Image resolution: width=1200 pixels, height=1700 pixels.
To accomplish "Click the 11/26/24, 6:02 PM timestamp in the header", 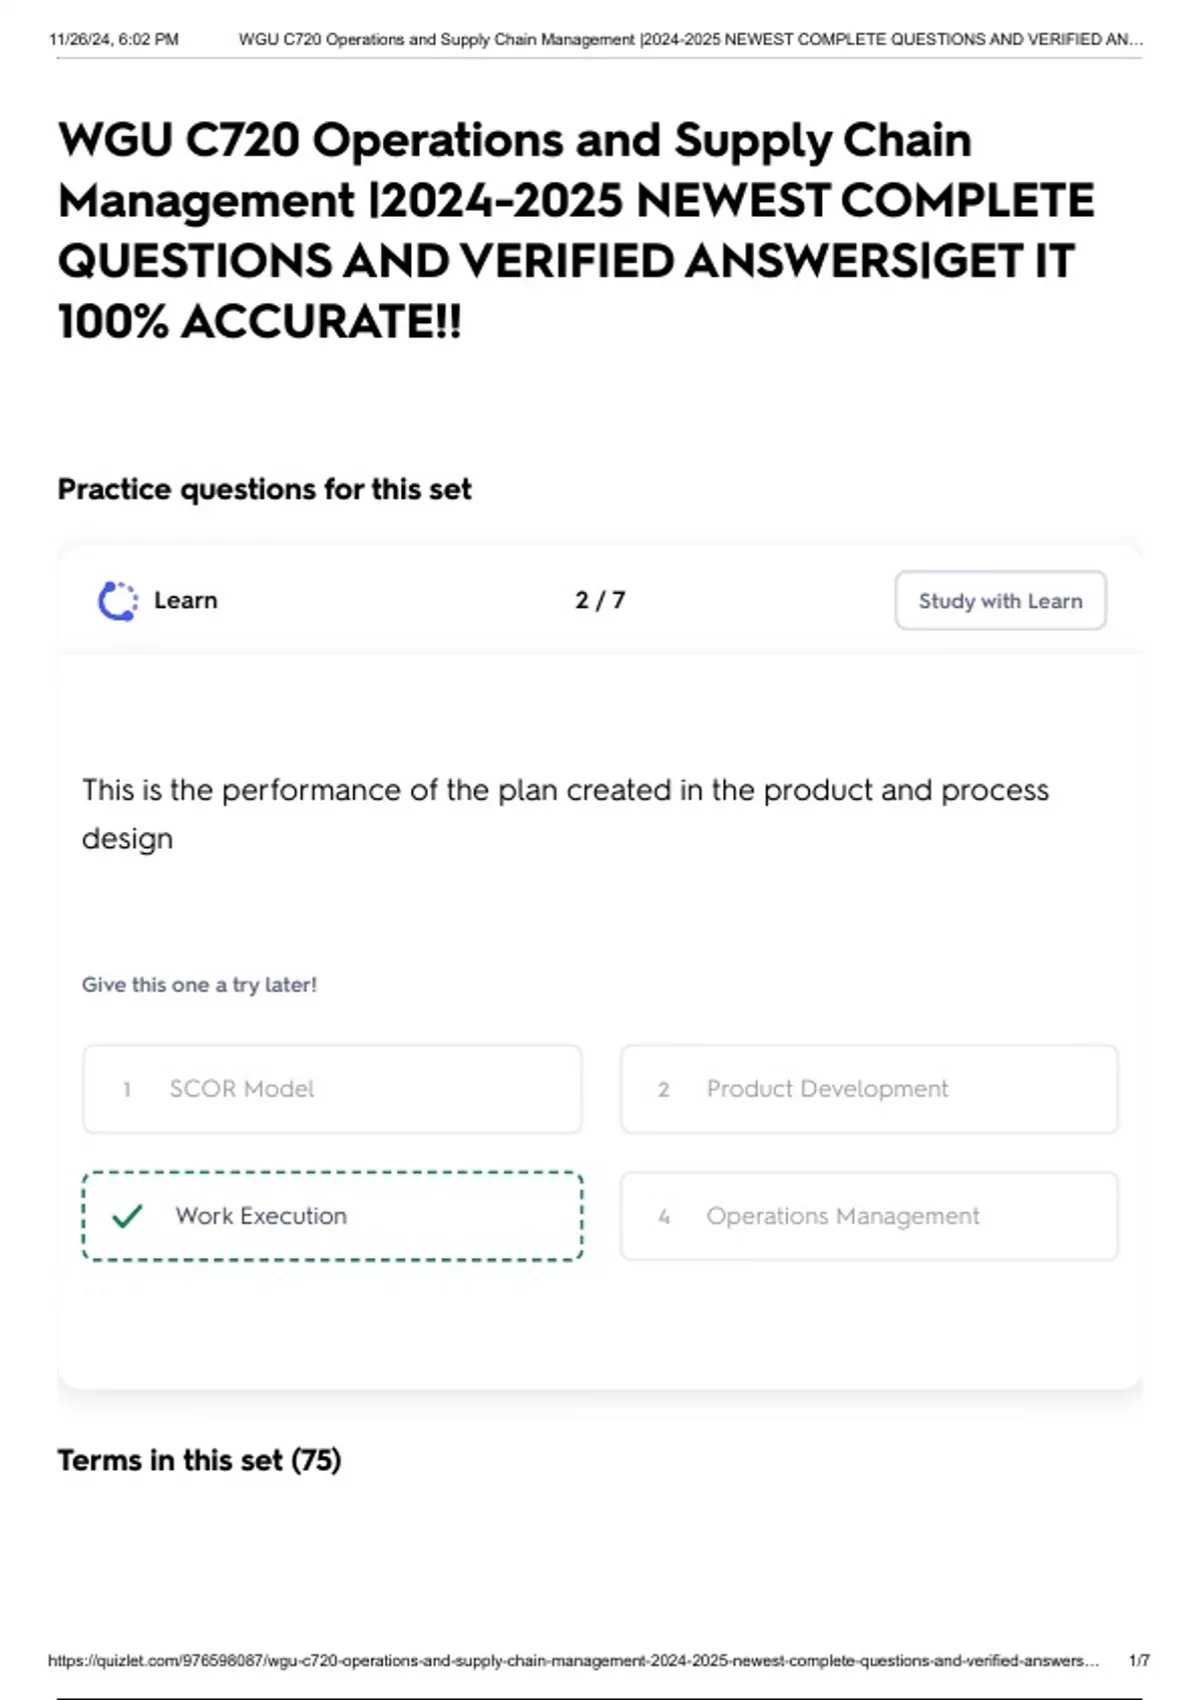I will pos(114,40).
